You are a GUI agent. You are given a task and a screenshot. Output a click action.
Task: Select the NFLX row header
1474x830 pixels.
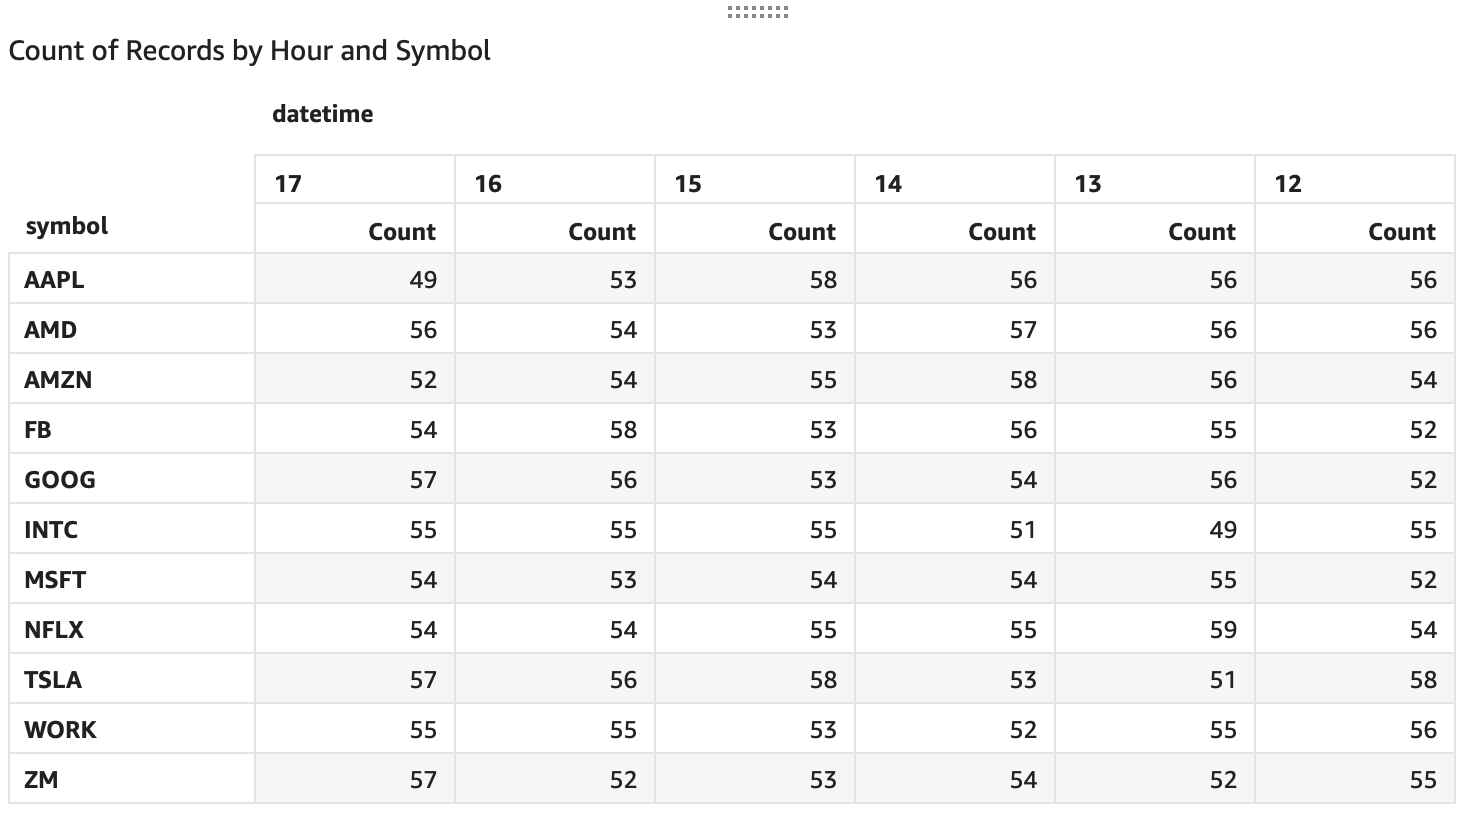(x=54, y=630)
